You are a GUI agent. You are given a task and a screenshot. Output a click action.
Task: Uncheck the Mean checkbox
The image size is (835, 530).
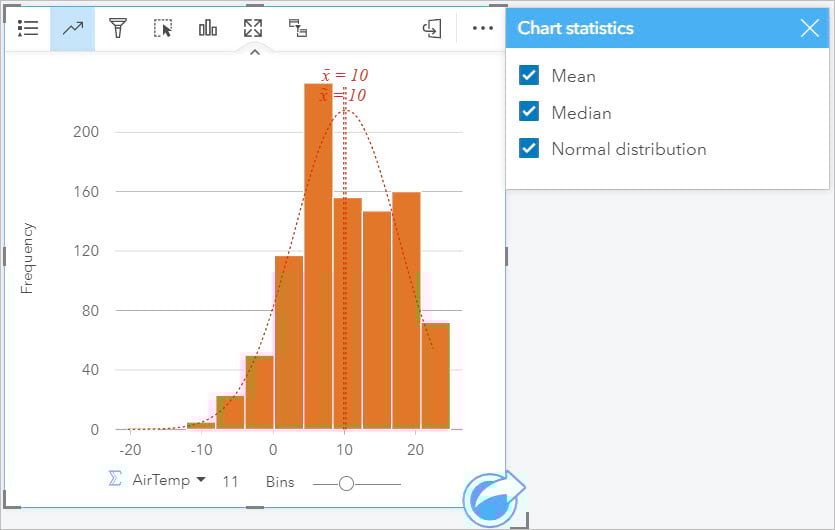tap(529, 76)
